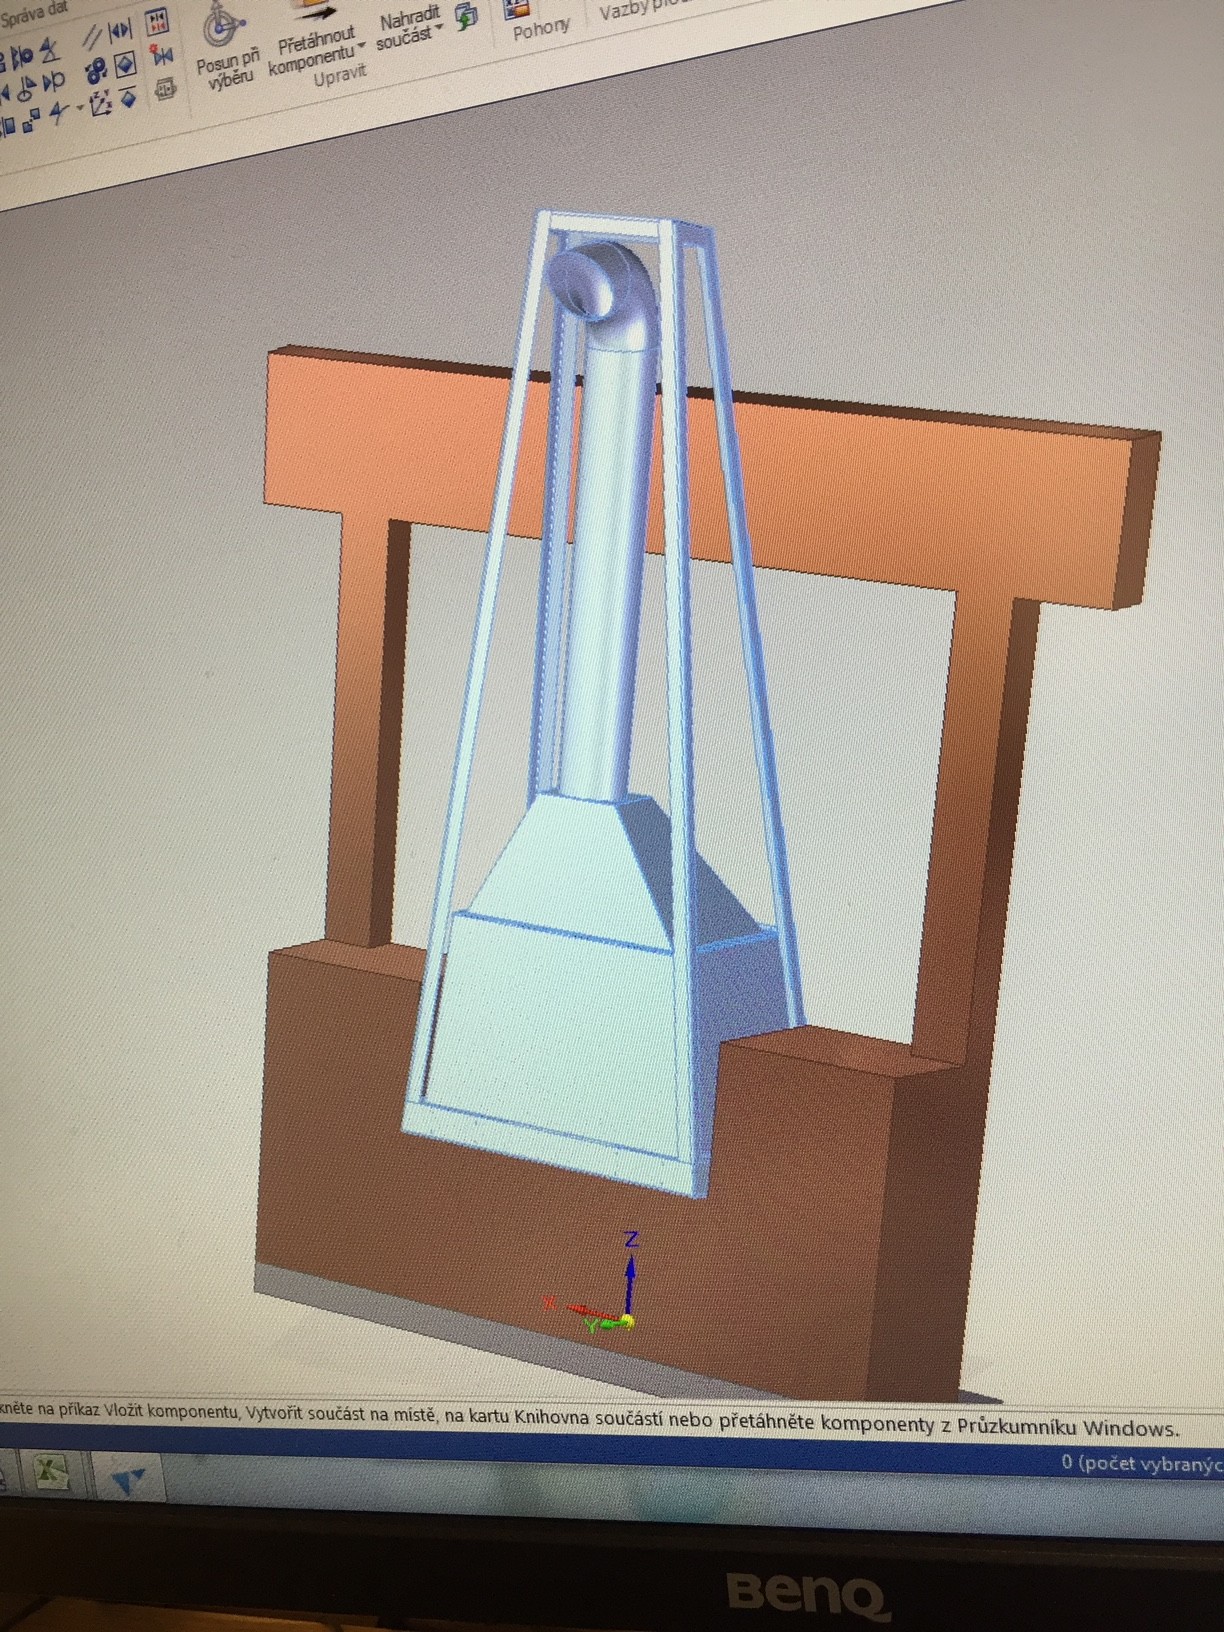Click the opposing arrows between bars icon
This screenshot has width=1224, height=1632.
point(121,31)
